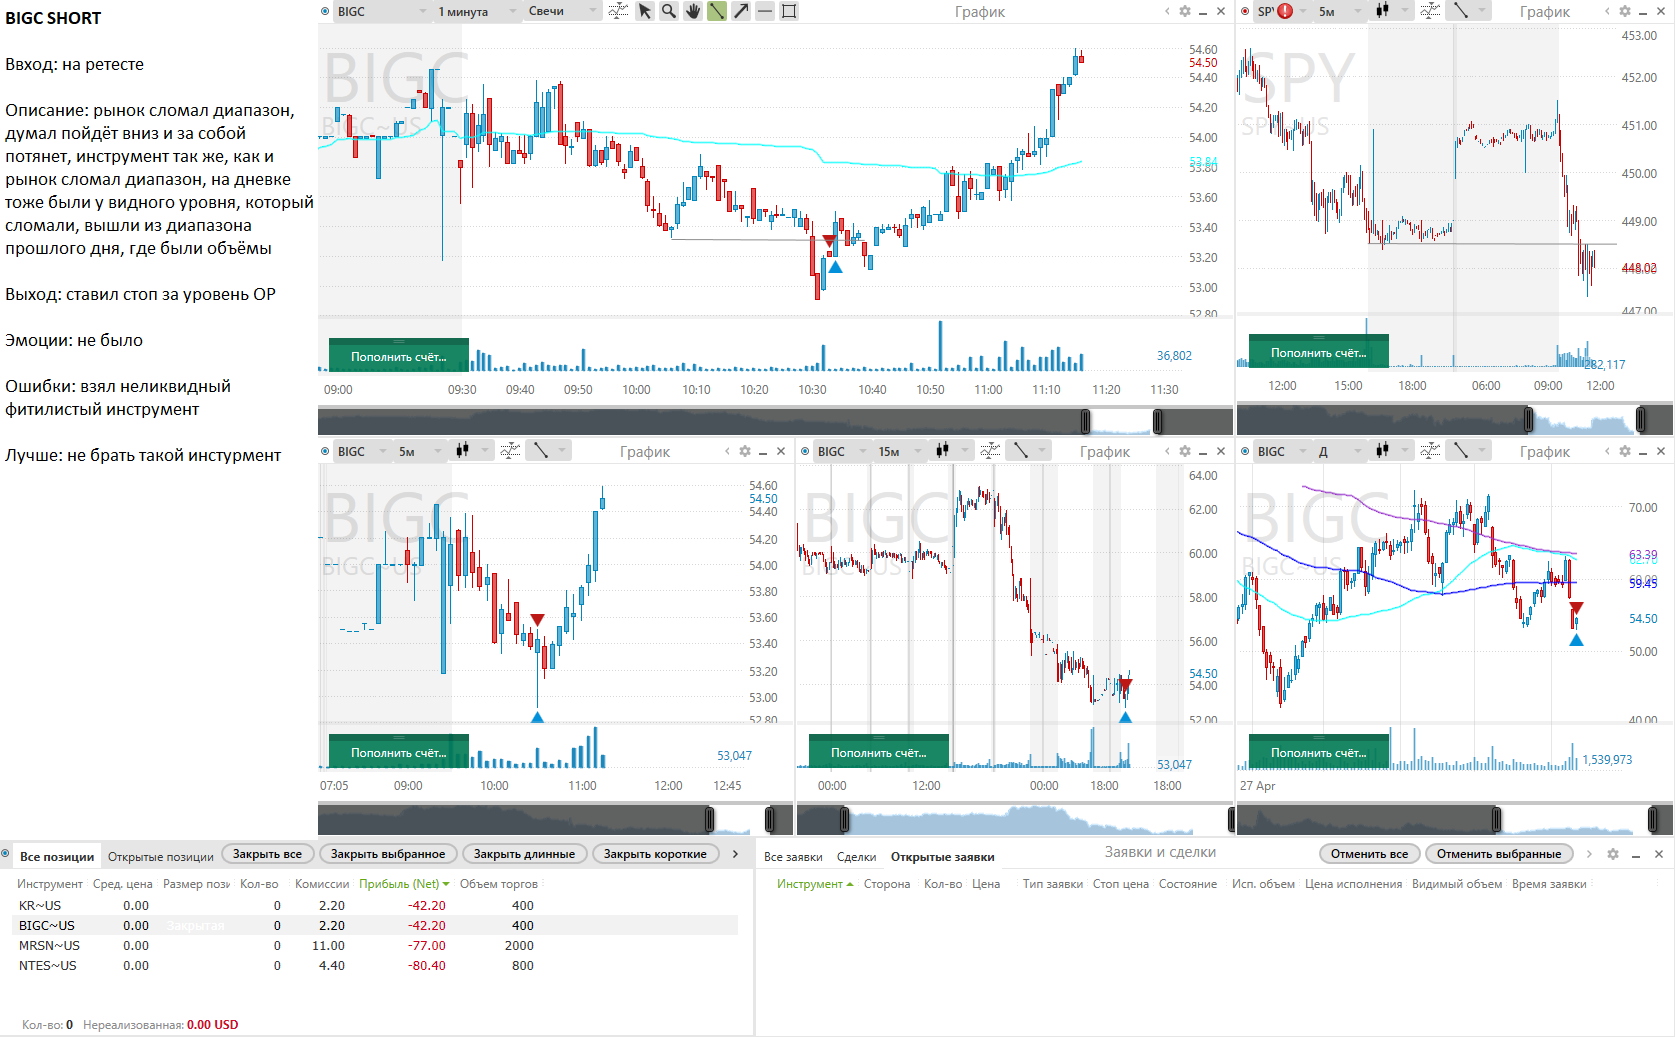The image size is (1675, 1037).
Task: Open settings gear of BIGC 15м chart
Action: [x=1185, y=451]
